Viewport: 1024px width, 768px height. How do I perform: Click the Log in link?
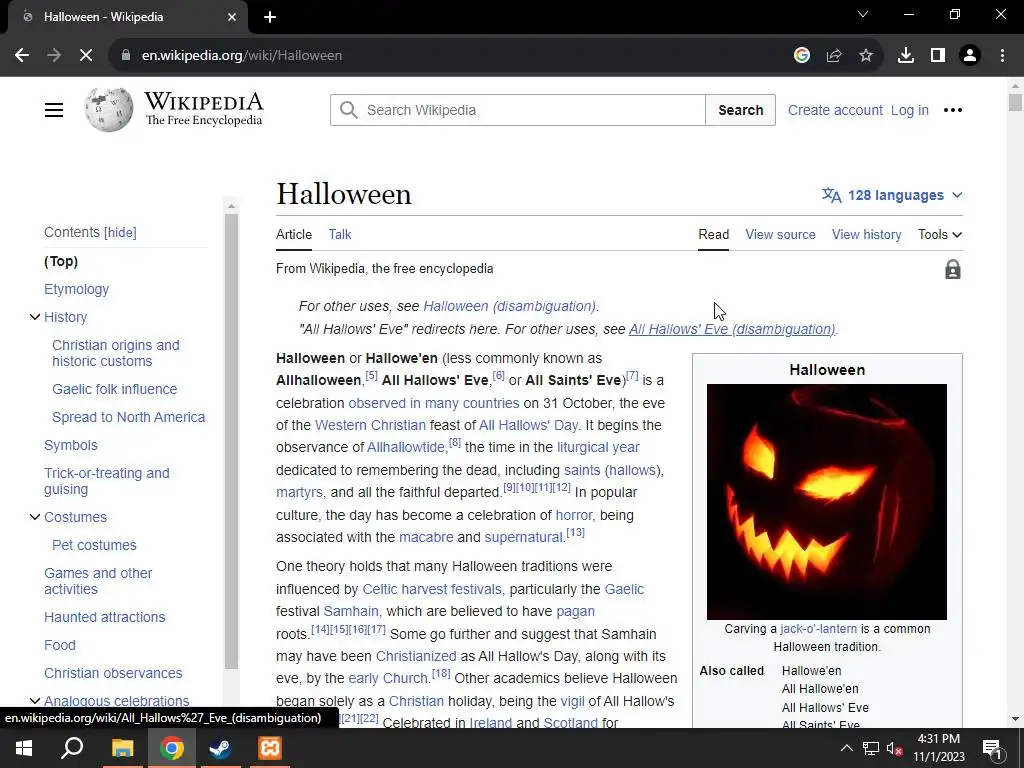910,110
